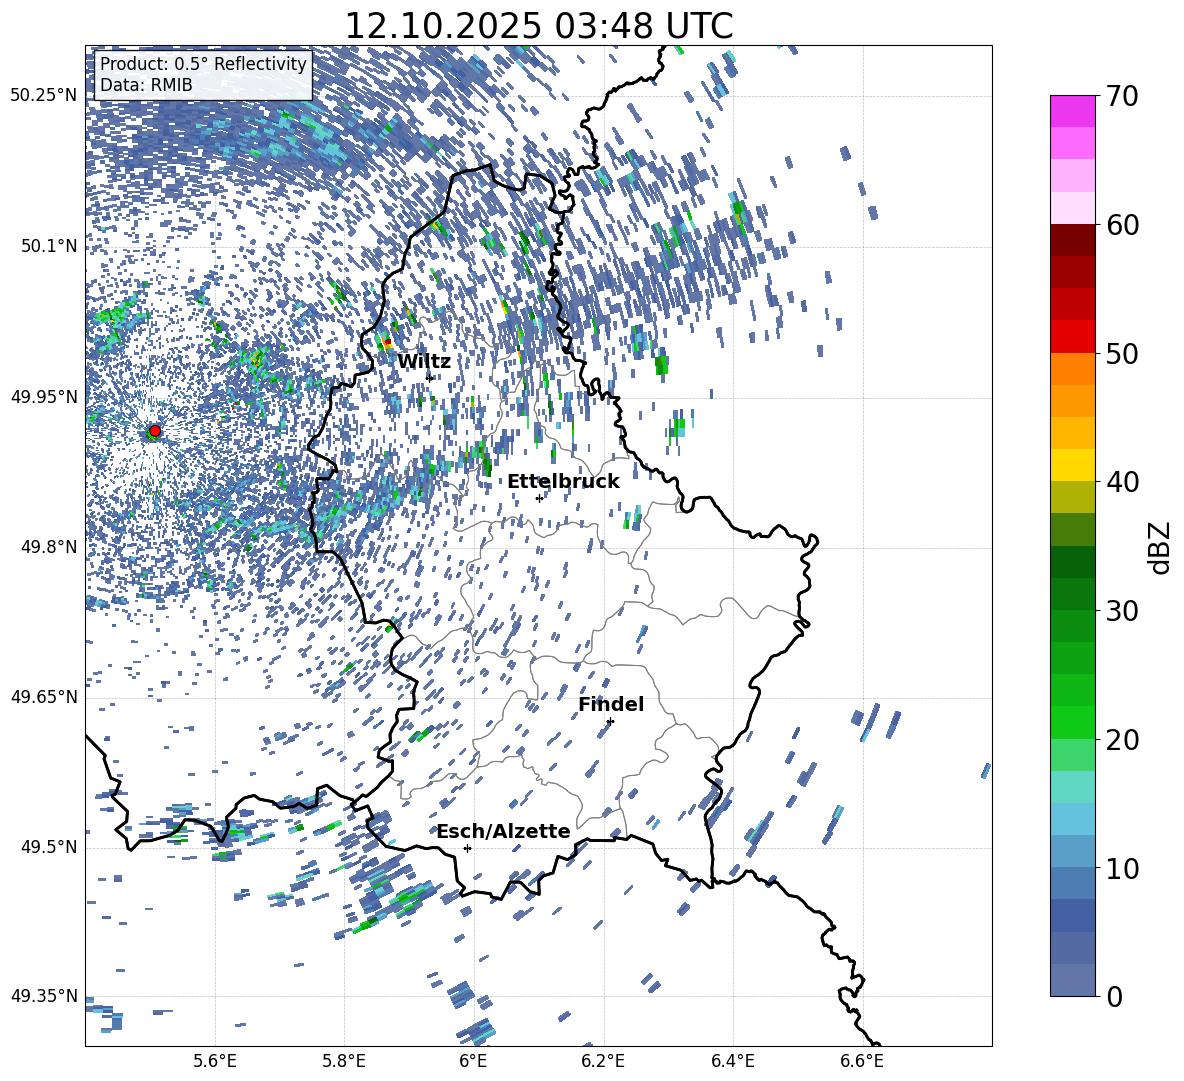Select the Esch/Alzette city label
Image resolution: width=1184 pixels, height=1081 pixels.
(x=504, y=831)
